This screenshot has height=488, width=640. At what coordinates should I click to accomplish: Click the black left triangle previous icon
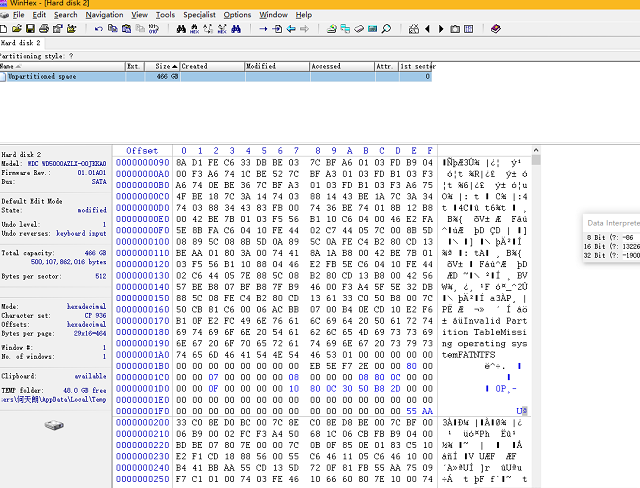[427, 29]
